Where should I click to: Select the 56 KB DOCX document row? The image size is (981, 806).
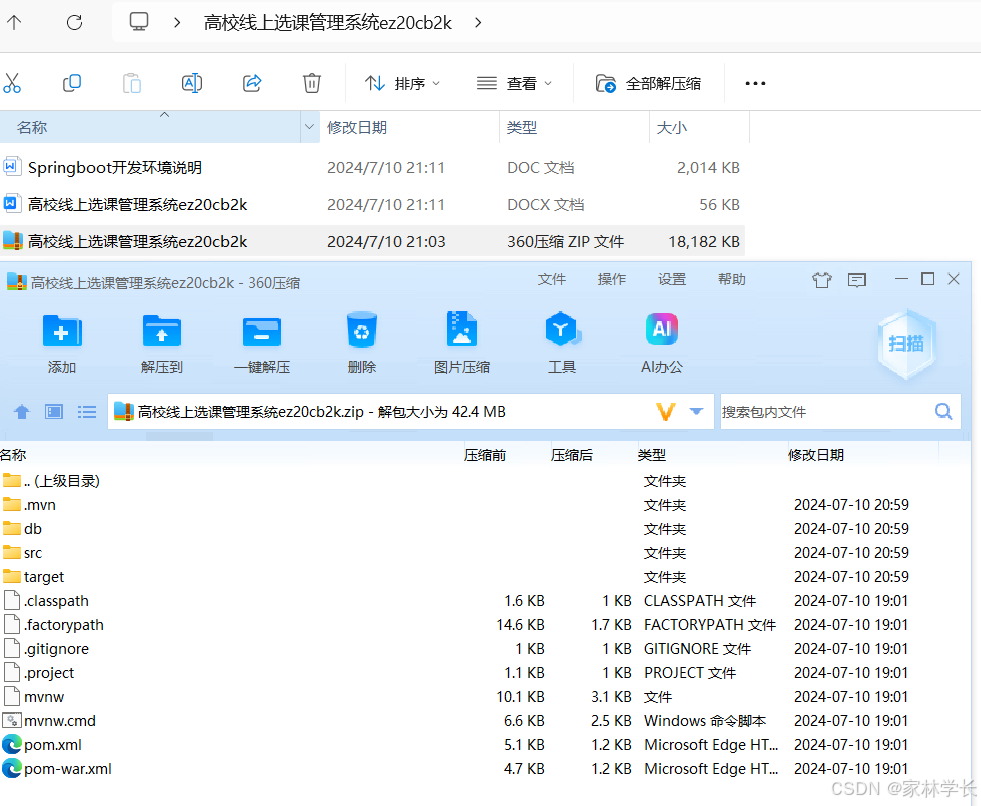(x=372, y=205)
